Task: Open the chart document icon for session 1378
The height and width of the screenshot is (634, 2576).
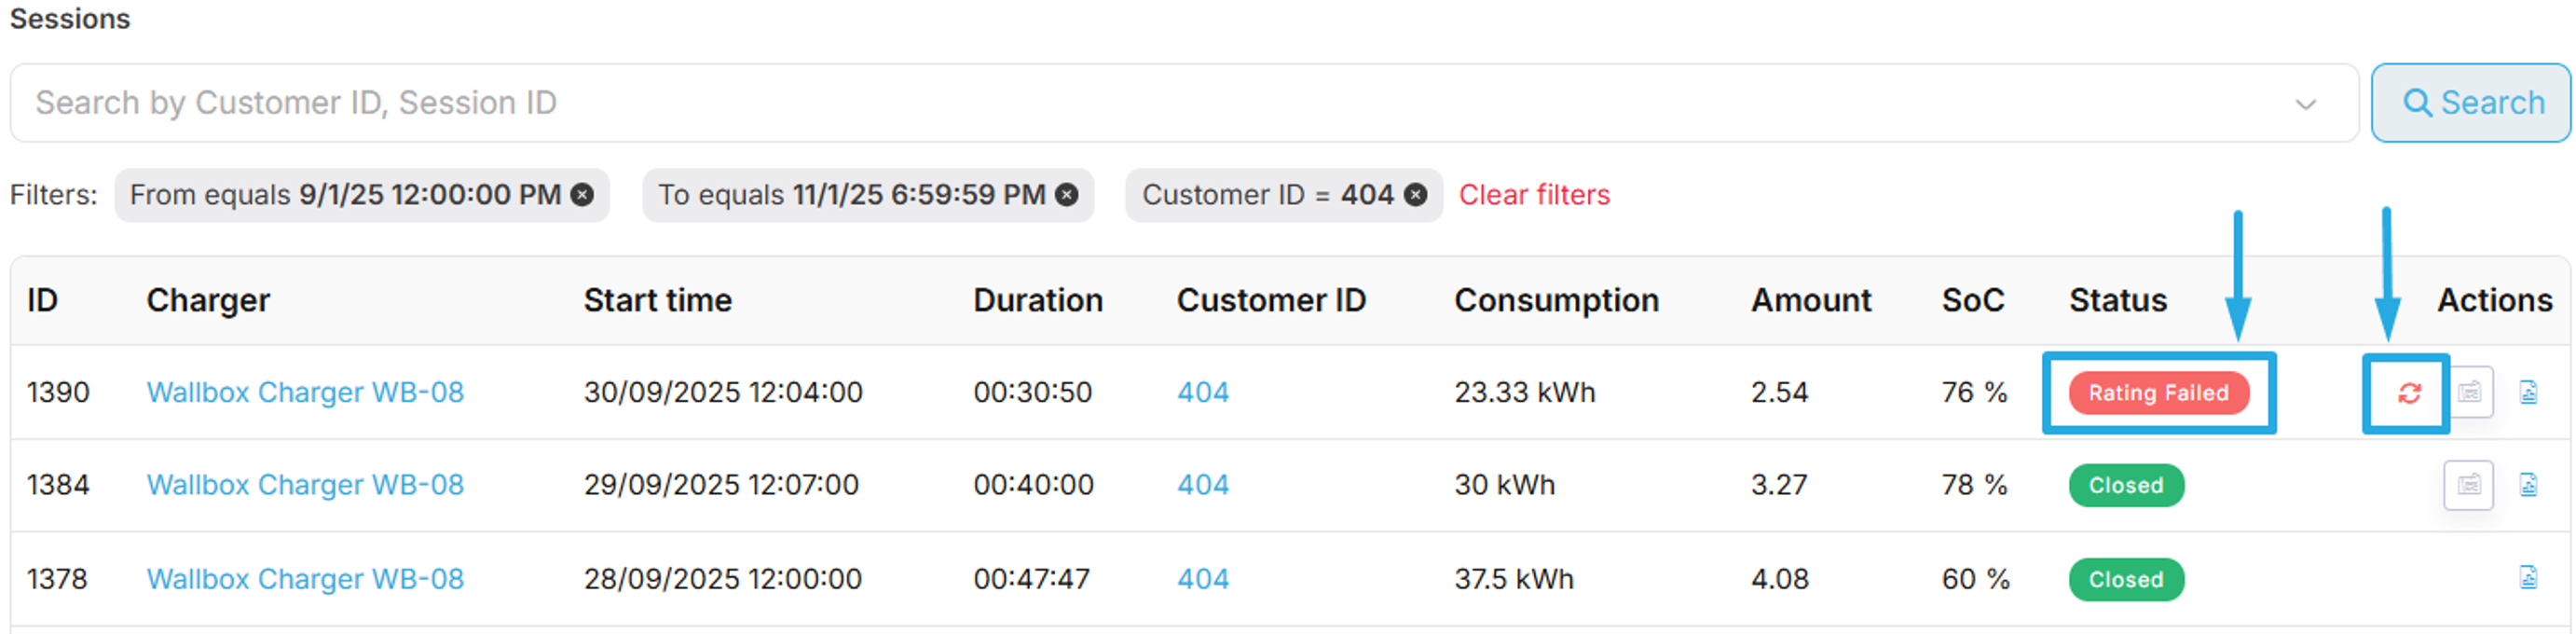Action: point(2528,578)
